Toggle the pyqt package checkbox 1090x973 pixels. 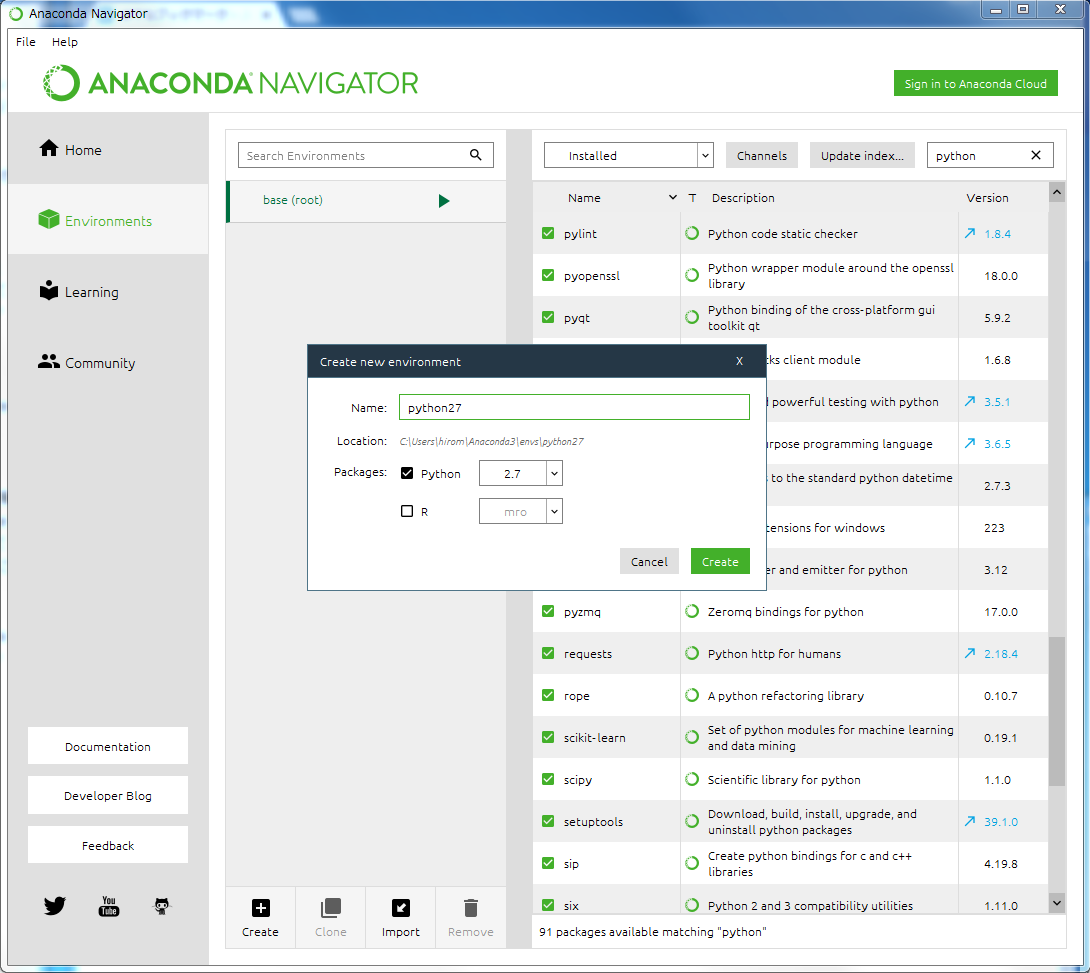548,317
